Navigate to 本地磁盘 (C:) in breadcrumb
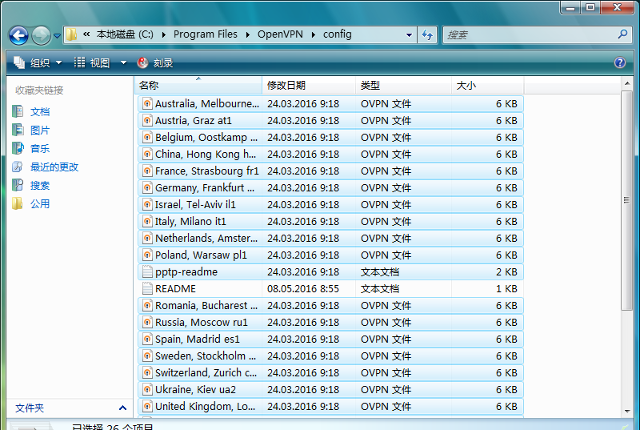This screenshot has height=430, width=640. pos(125,34)
